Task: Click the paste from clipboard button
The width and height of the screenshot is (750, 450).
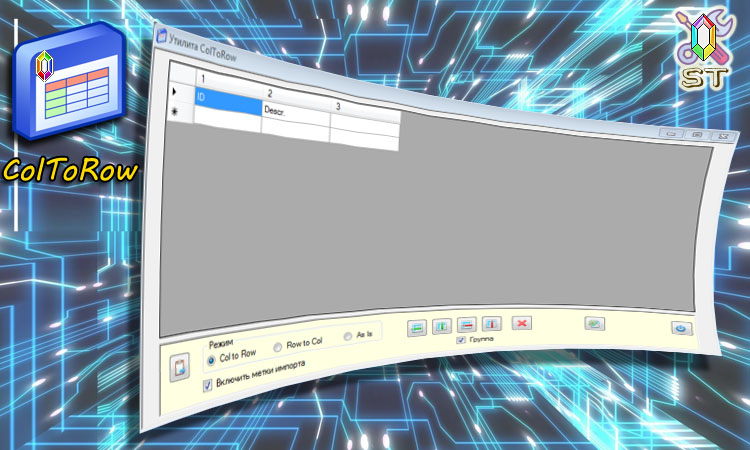Action: coord(179,367)
